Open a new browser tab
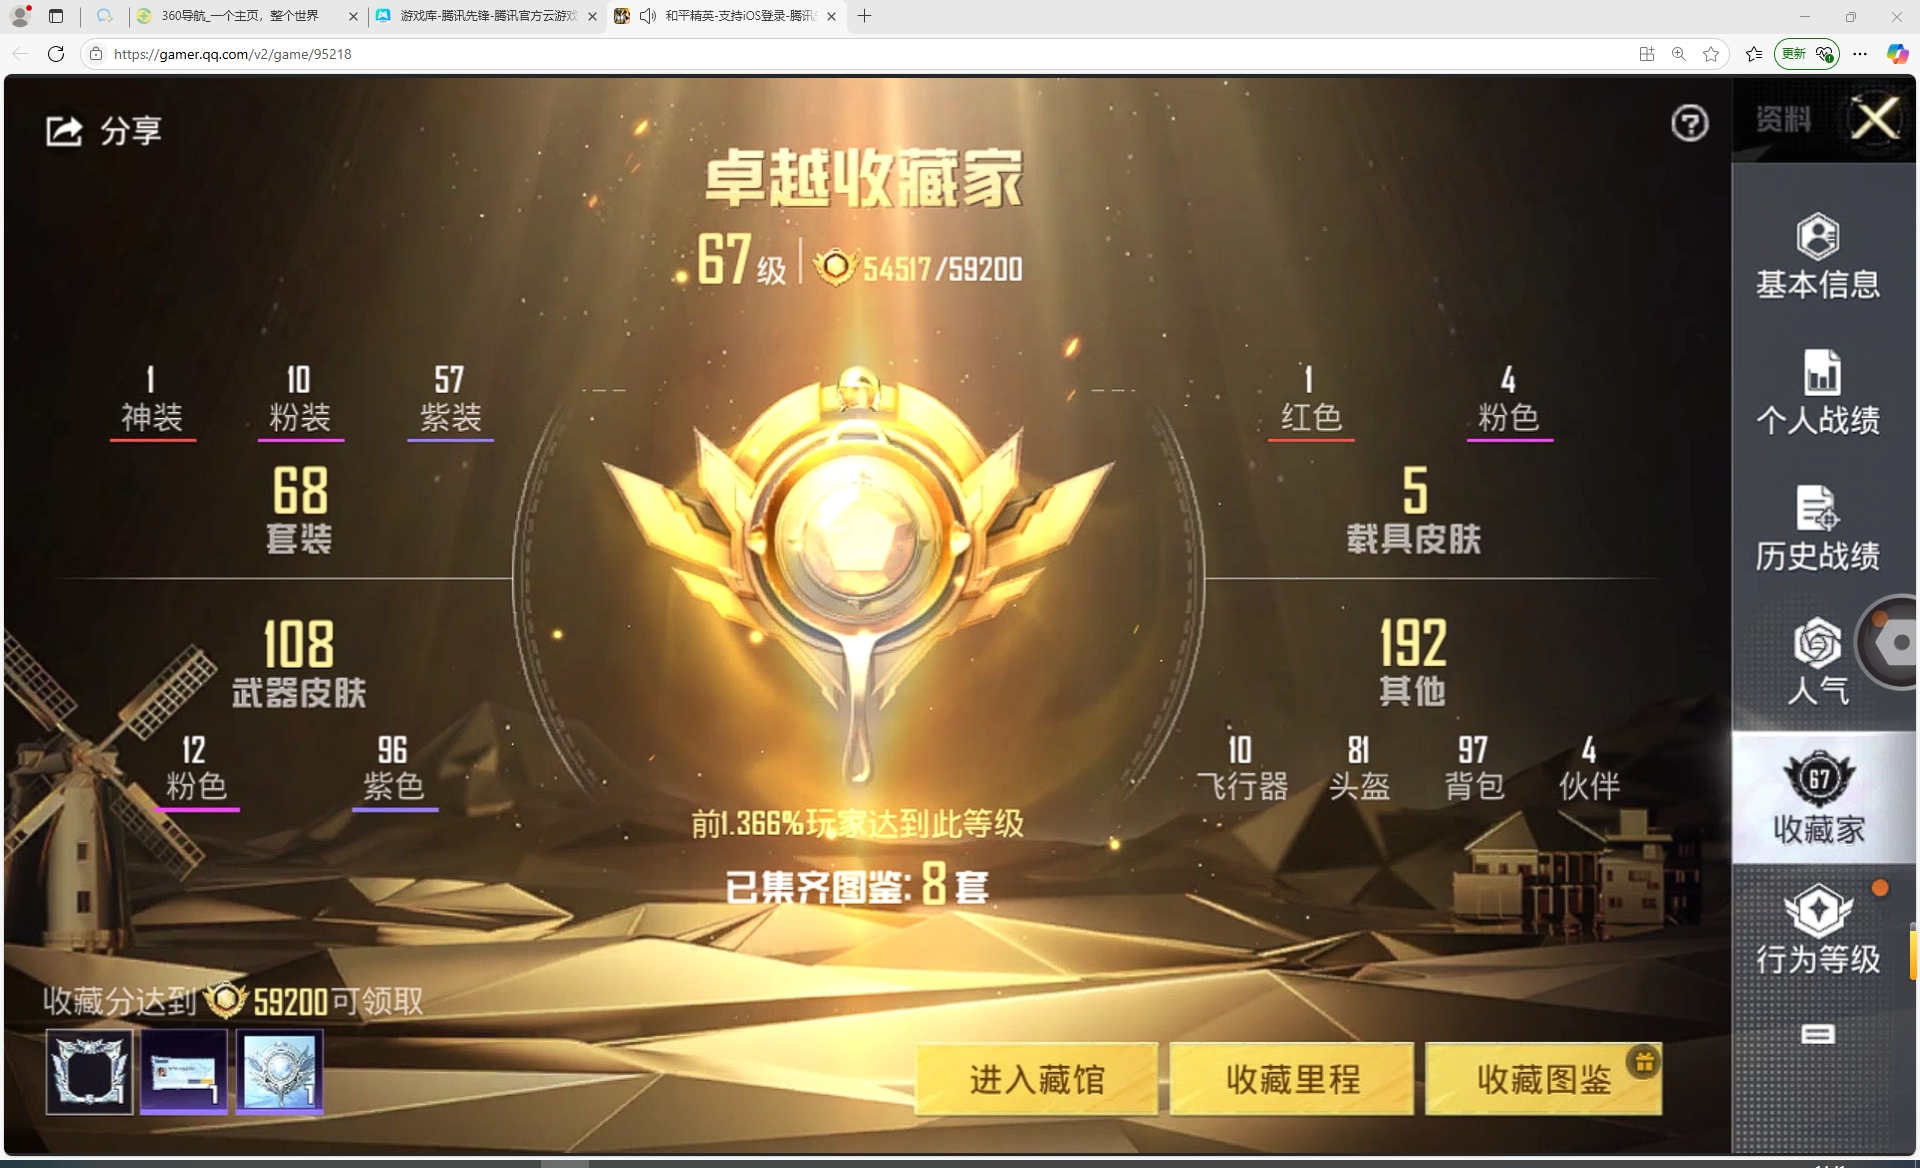 [x=865, y=16]
